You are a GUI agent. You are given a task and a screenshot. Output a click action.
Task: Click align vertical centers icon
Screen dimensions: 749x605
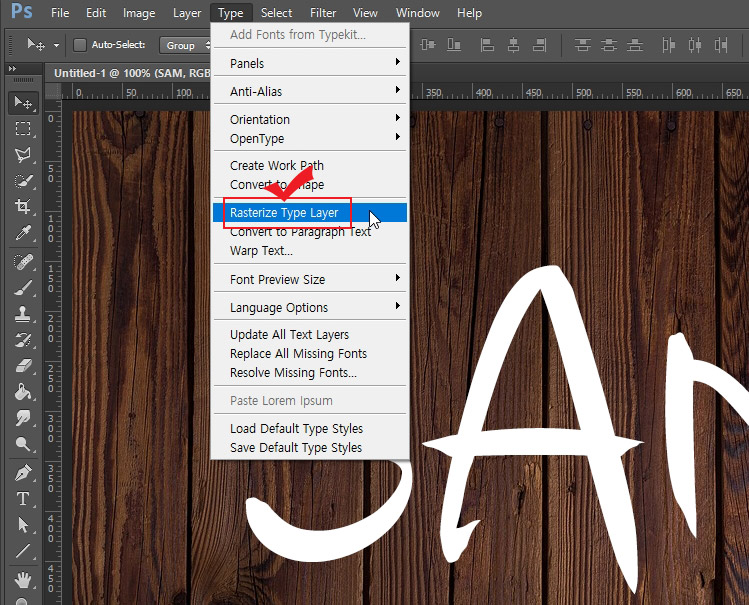pyautogui.click(x=428, y=45)
